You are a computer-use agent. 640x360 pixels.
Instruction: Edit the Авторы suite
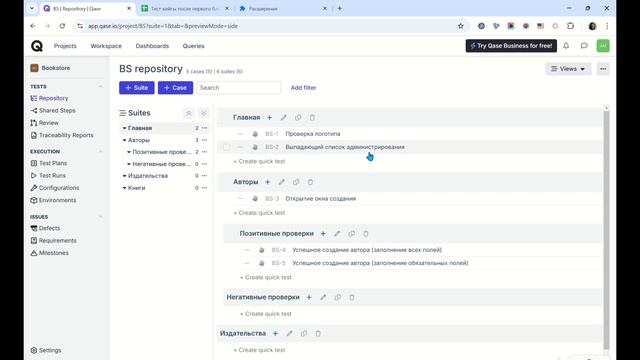(x=282, y=182)
